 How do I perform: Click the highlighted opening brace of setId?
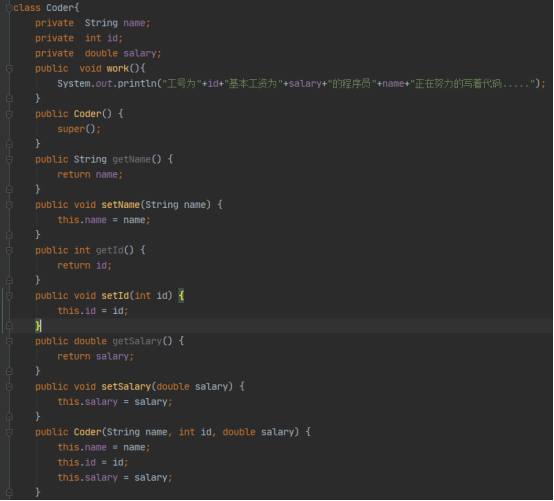coord(181,296)
